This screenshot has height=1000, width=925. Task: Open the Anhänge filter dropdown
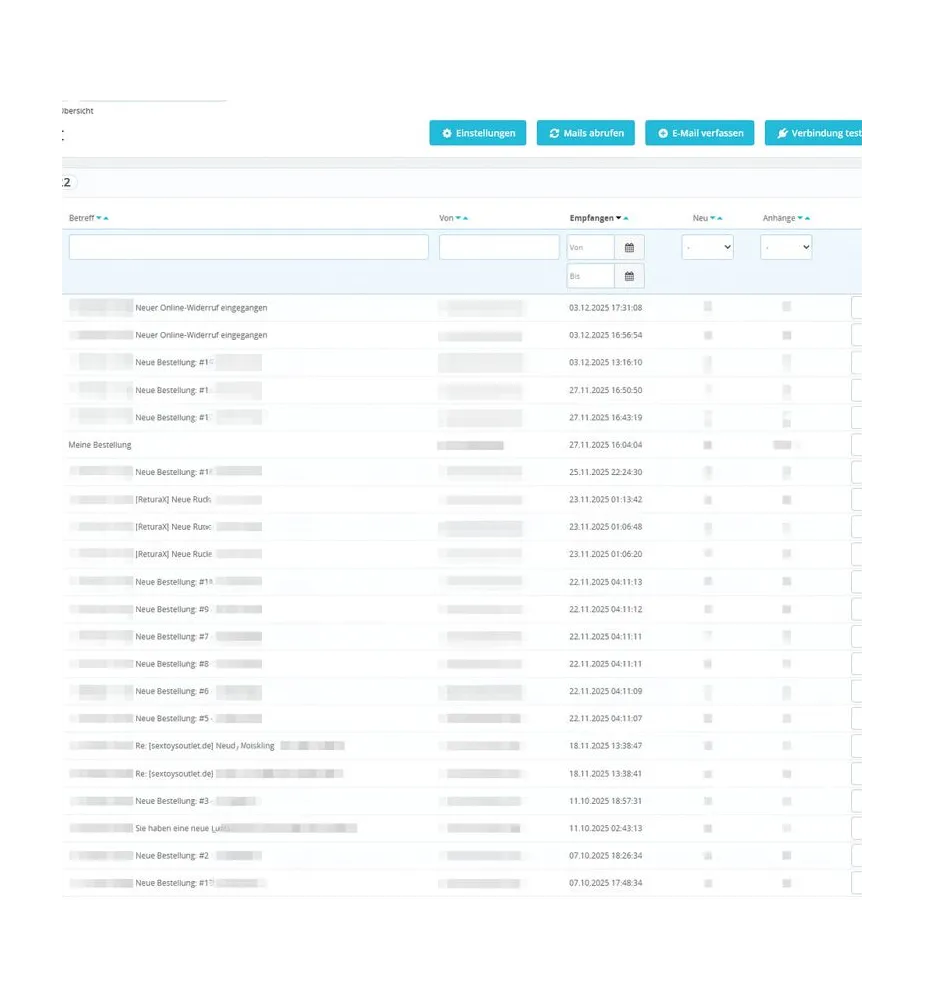(786, 247)
